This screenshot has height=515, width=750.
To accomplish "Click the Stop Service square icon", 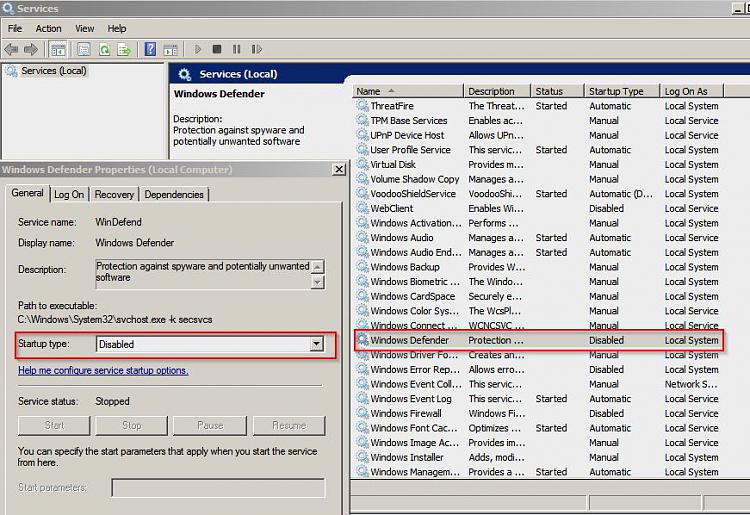I will point(217,49).
